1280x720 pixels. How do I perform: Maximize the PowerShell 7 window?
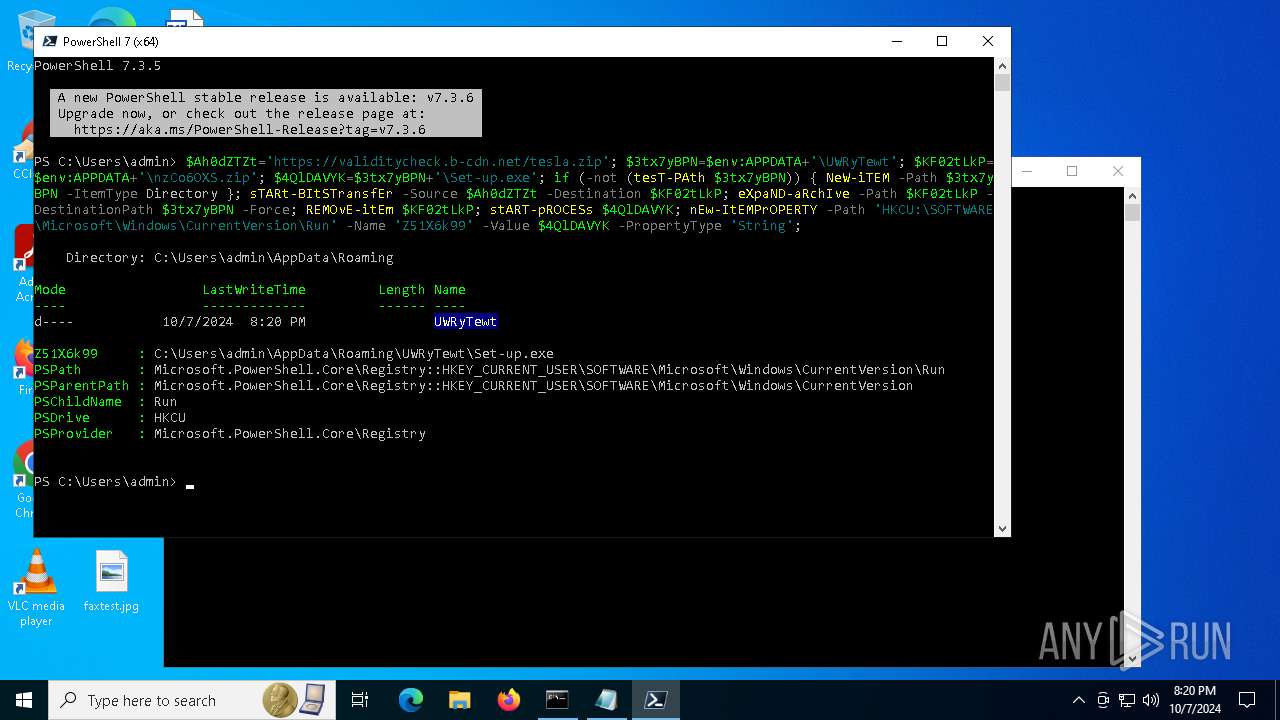click(941, 41)
